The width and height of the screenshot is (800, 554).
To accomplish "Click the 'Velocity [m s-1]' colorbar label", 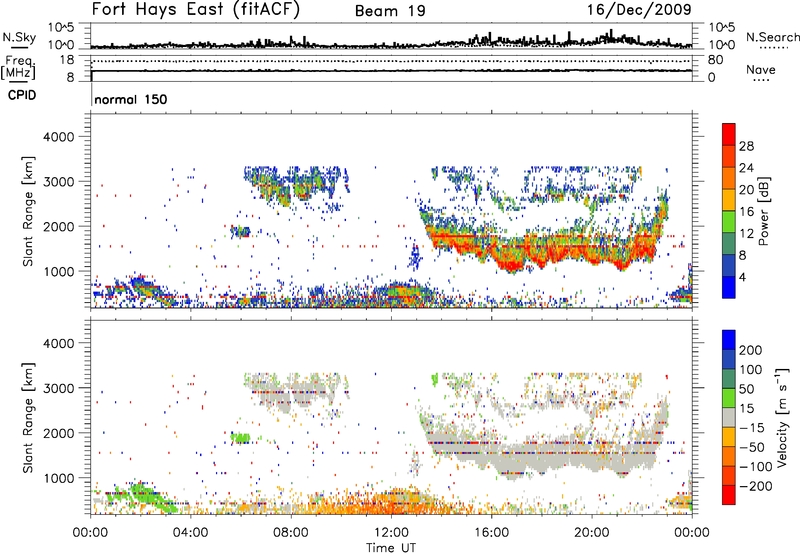I will 781,417.
